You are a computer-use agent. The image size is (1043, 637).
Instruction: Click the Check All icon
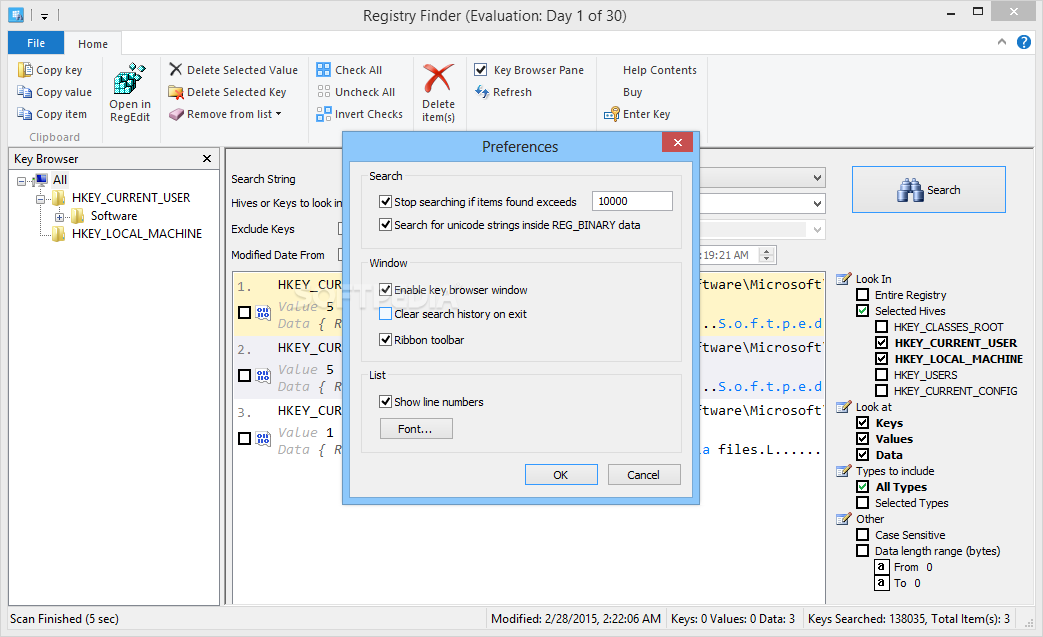pos(323,70)
